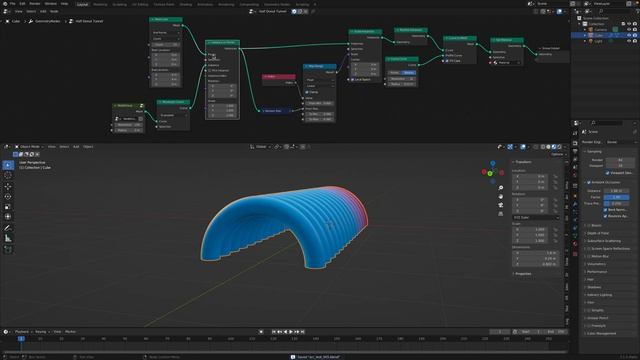Open the Object Mode dropdown
640x360 pixels.
[30, 147]
